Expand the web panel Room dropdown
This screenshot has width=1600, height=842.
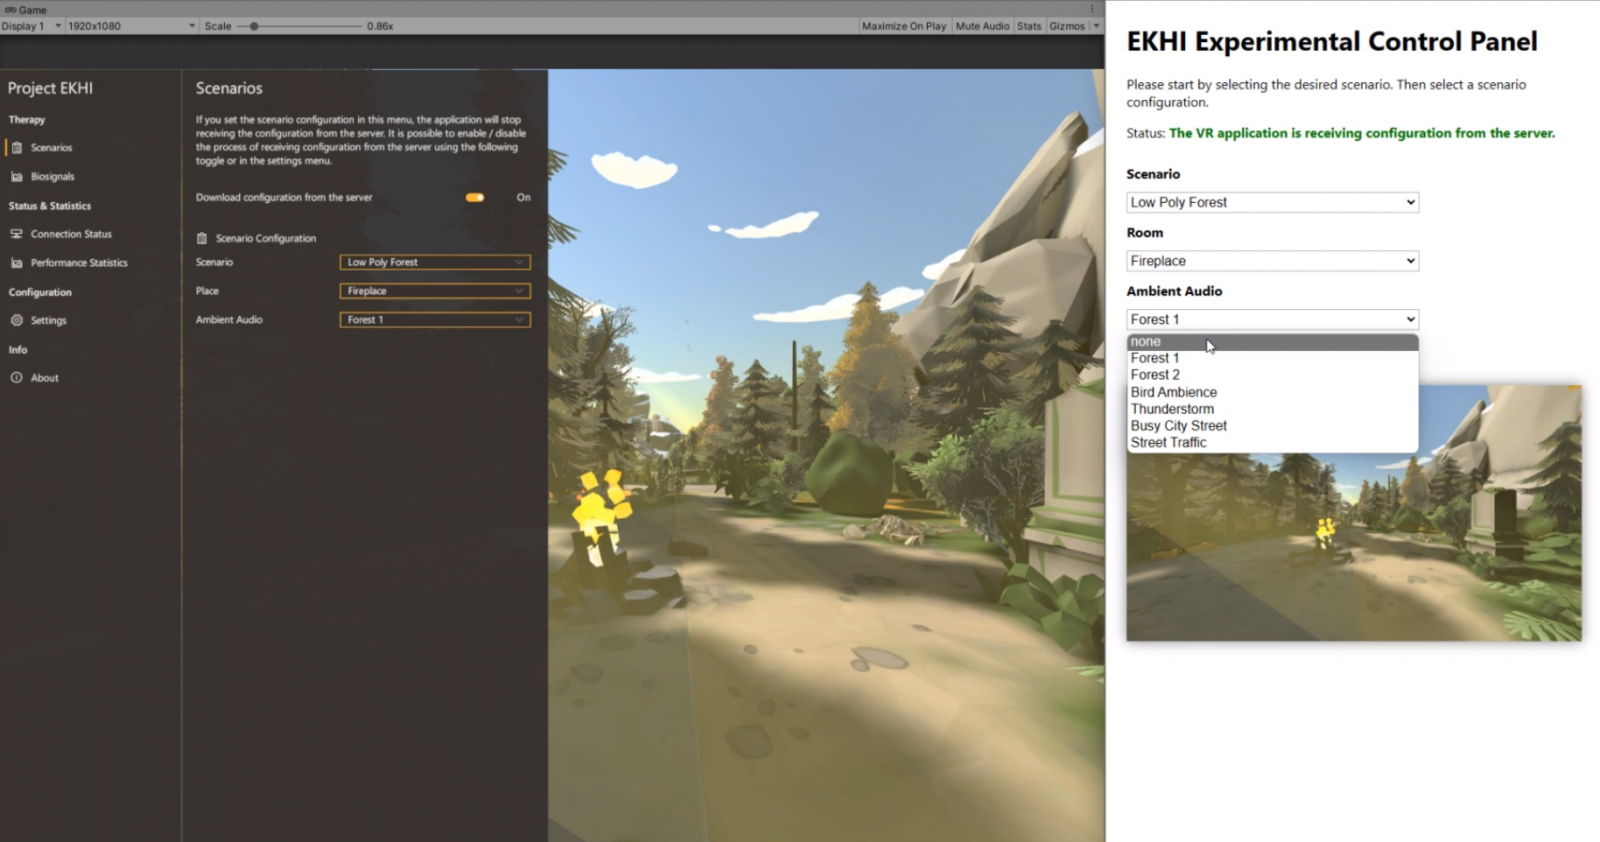pyautogui.click(x=1272, y=261)
